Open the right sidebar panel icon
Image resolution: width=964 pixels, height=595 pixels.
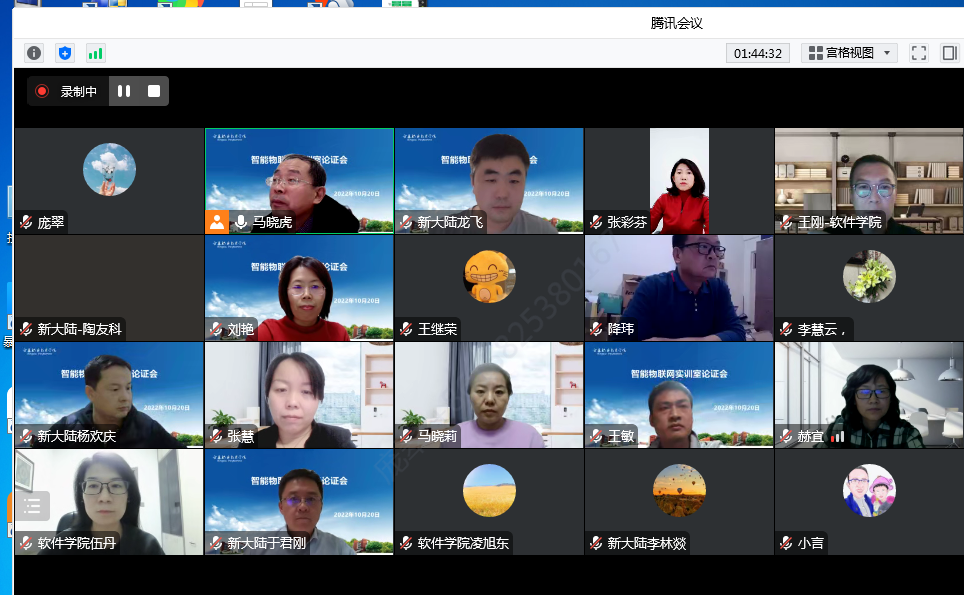pyautogui.click(x=949, y=53)
